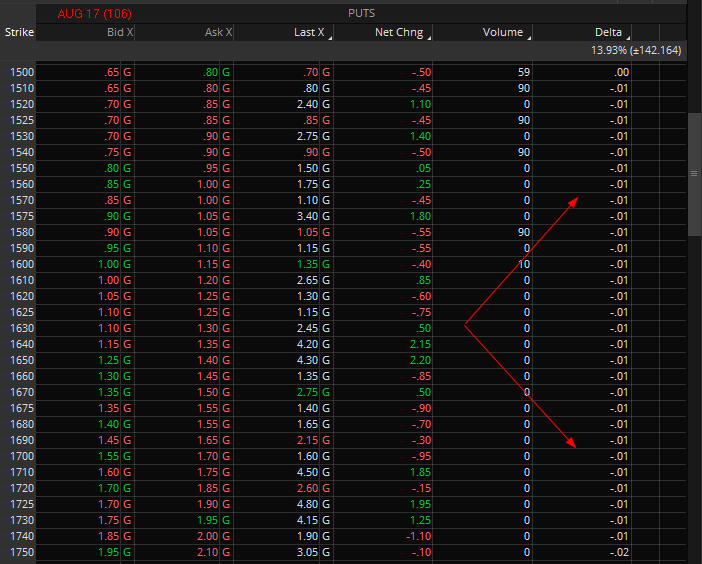Screen dimensions: 702x564
Task: Click net change -.60 at strike 1620
Action: point(421,296)
